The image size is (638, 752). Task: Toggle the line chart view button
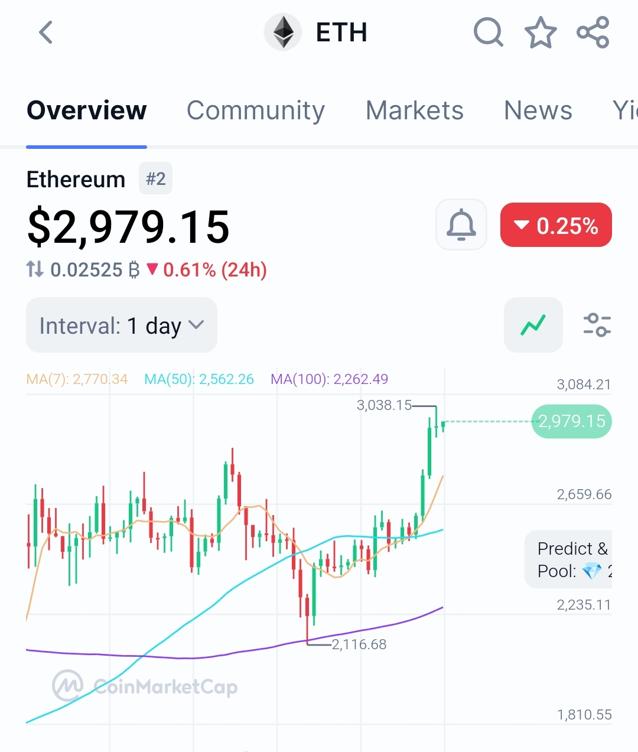pyautogui.click(x=533, y=325)
